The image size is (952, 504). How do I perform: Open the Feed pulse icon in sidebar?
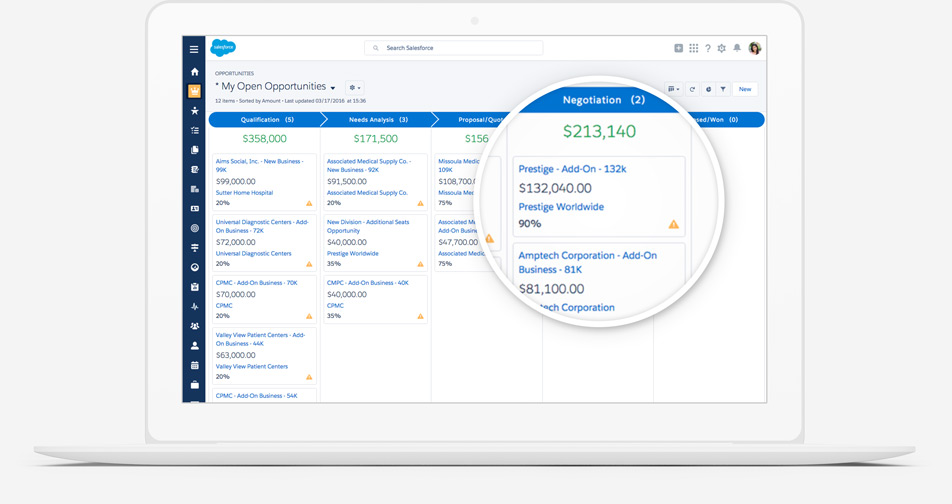[x=194, y=307]
